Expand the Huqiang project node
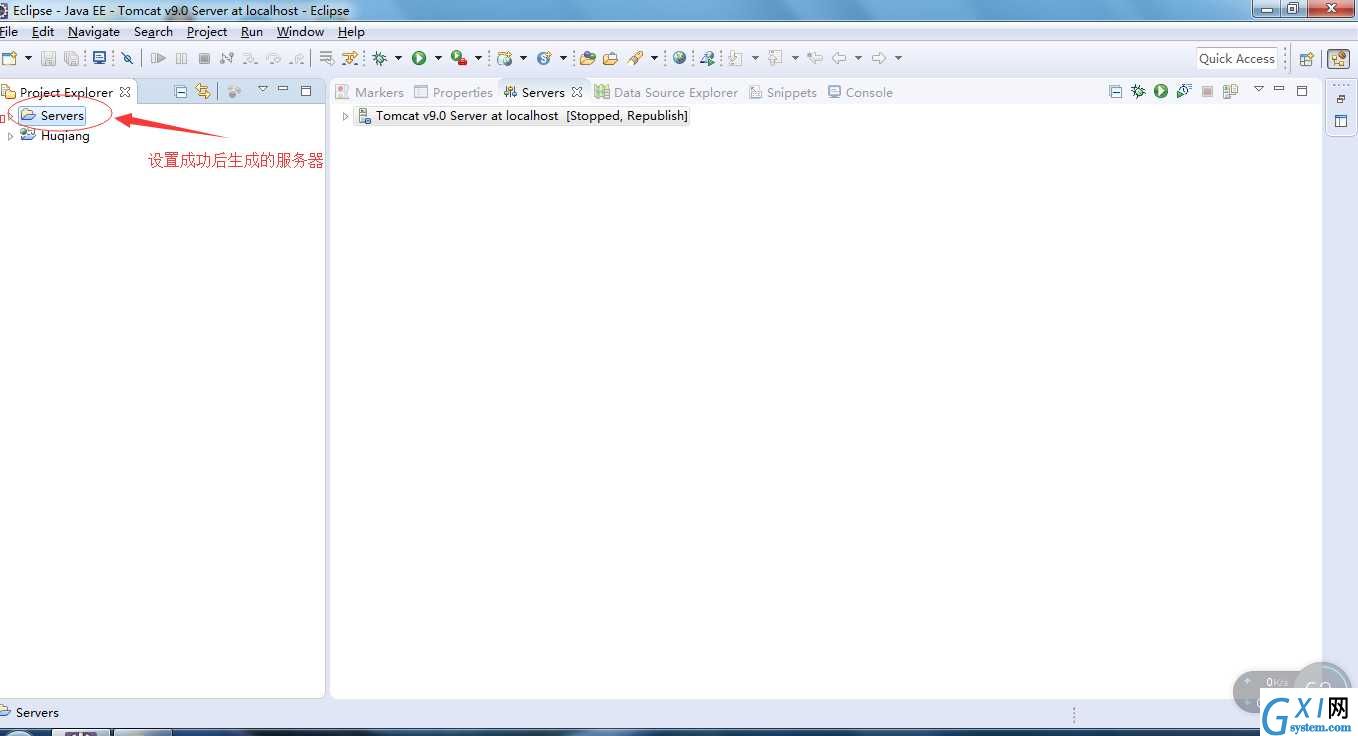Screen dimensions: 1358x736 tap(10, 136)
